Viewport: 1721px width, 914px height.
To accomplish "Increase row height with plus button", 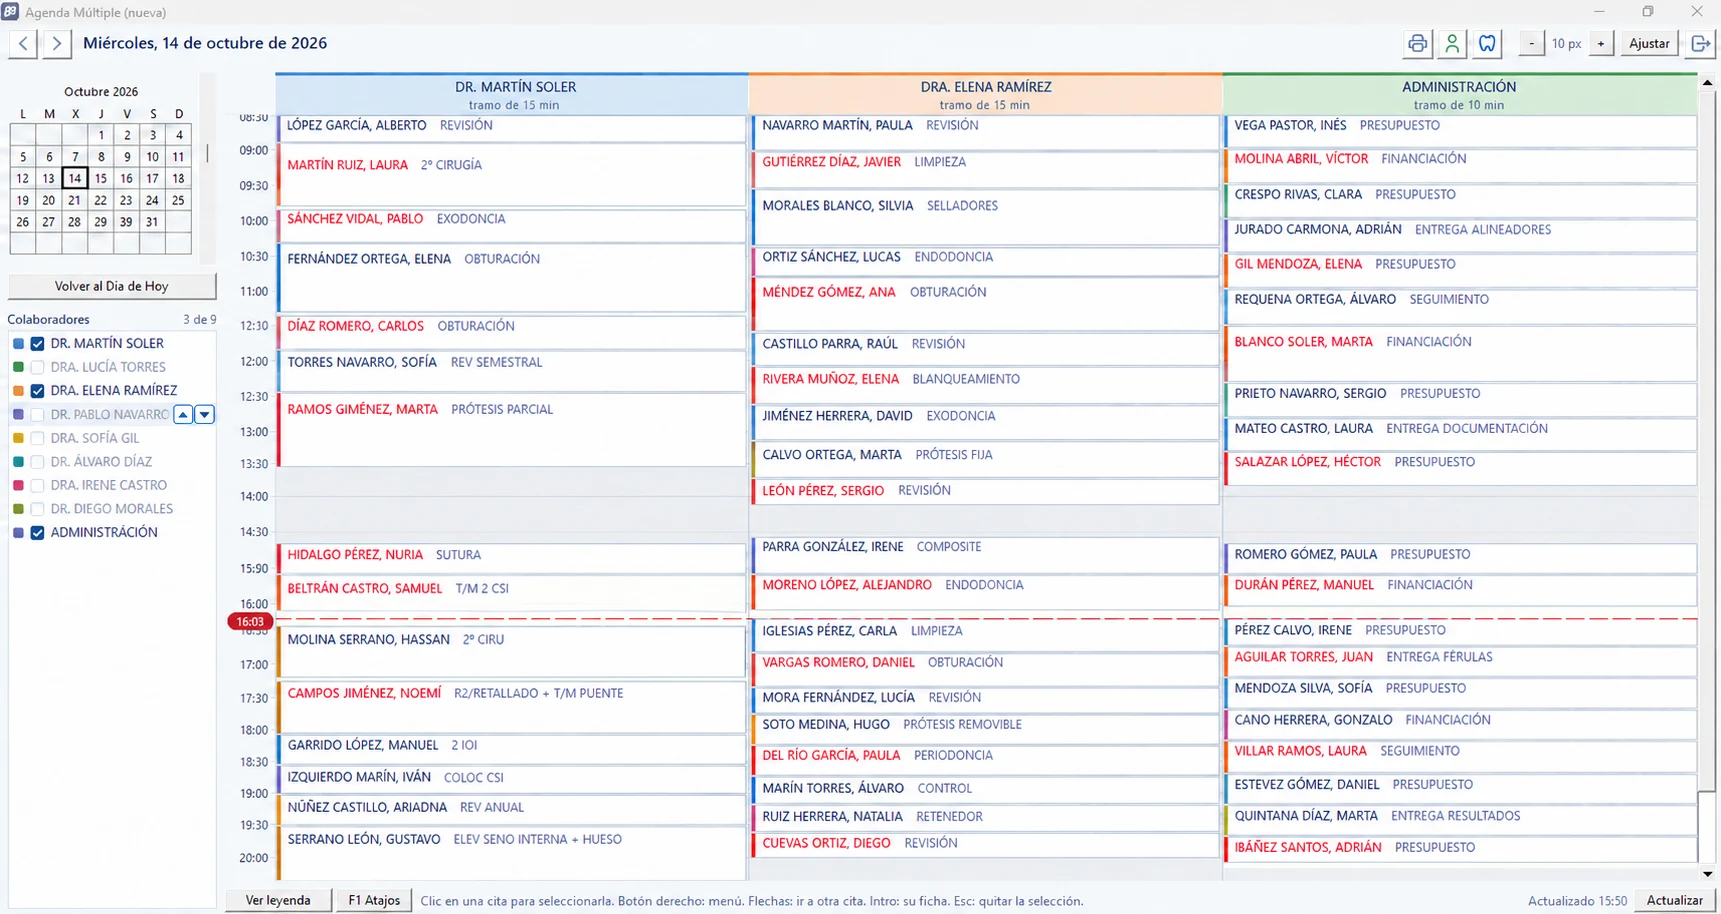I will click(1601, 43).
